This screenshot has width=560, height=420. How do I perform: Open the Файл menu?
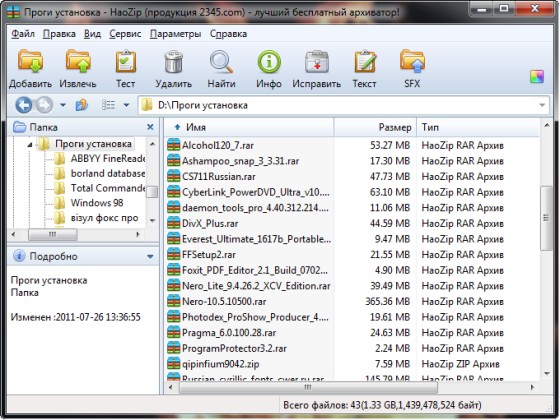(23, 34)
